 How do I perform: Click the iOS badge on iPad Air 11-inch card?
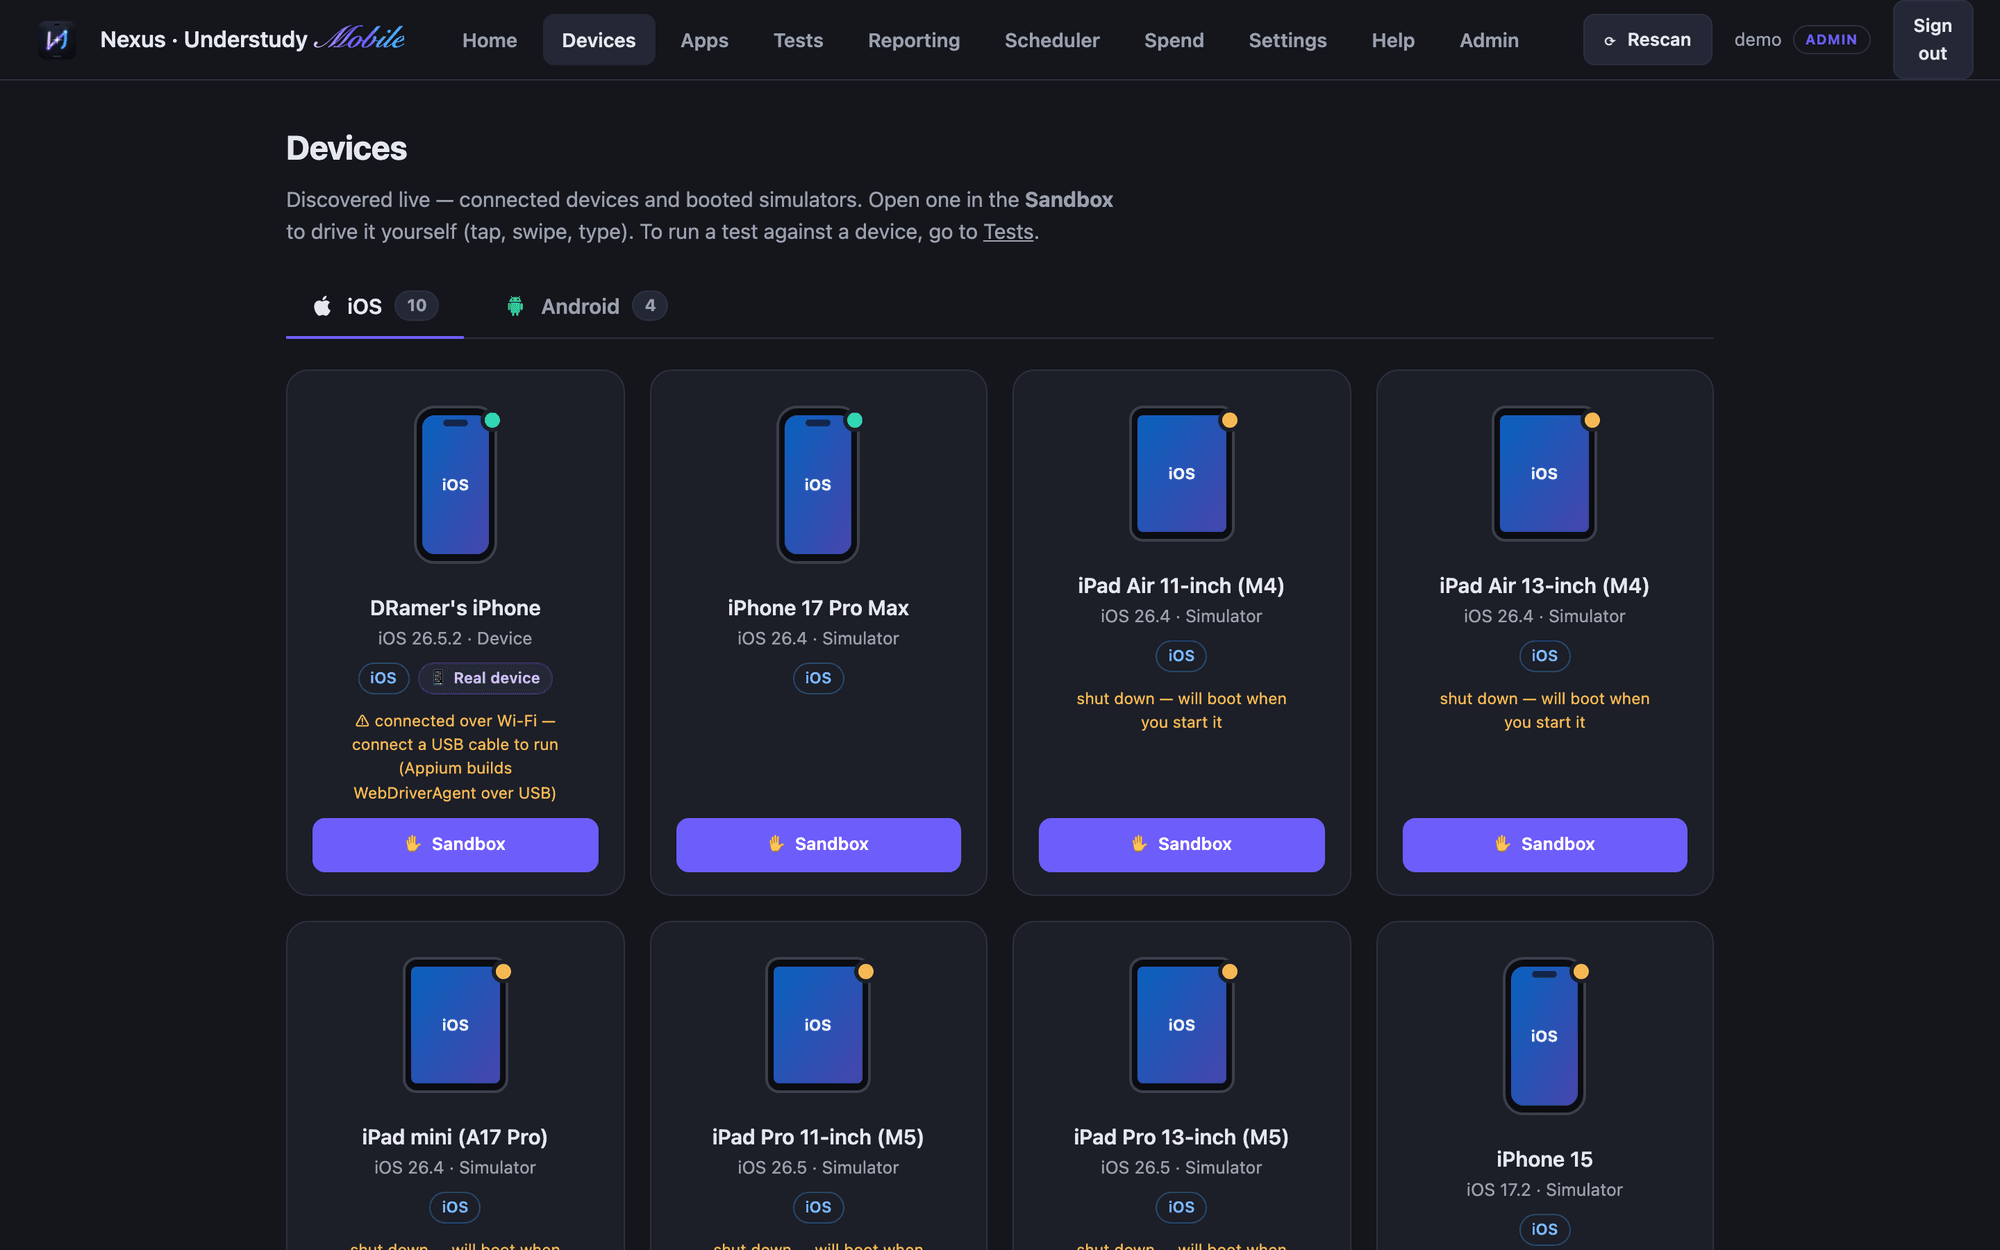click(1181, 656)
